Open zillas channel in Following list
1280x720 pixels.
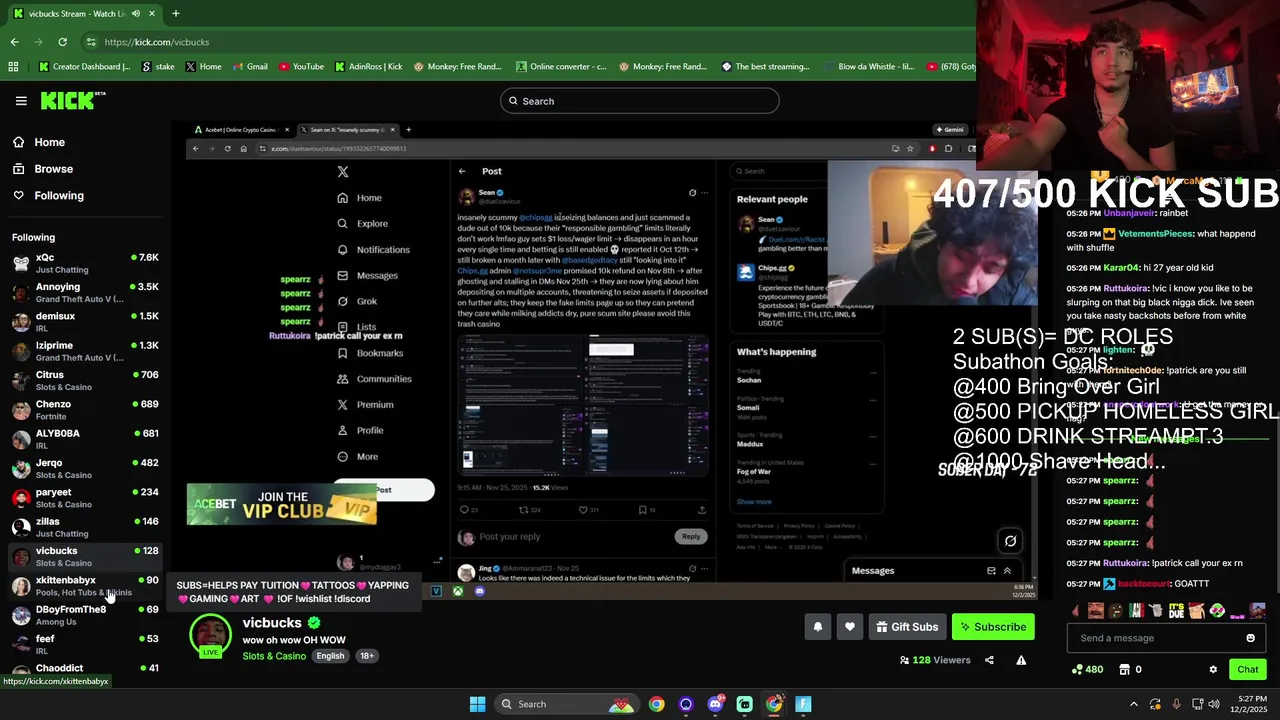point(85,527)
